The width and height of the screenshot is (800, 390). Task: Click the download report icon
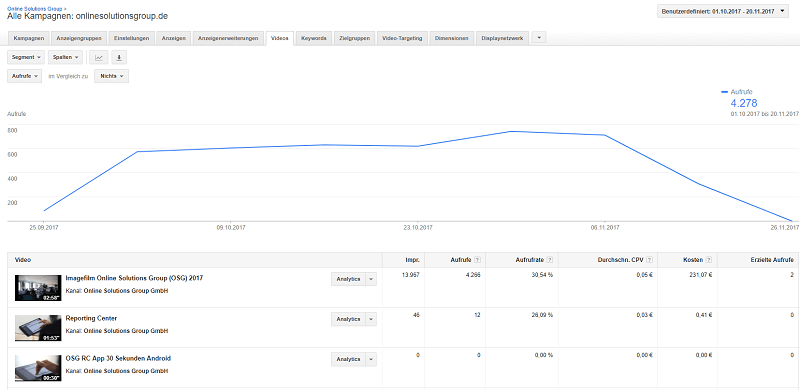point(119,57)
